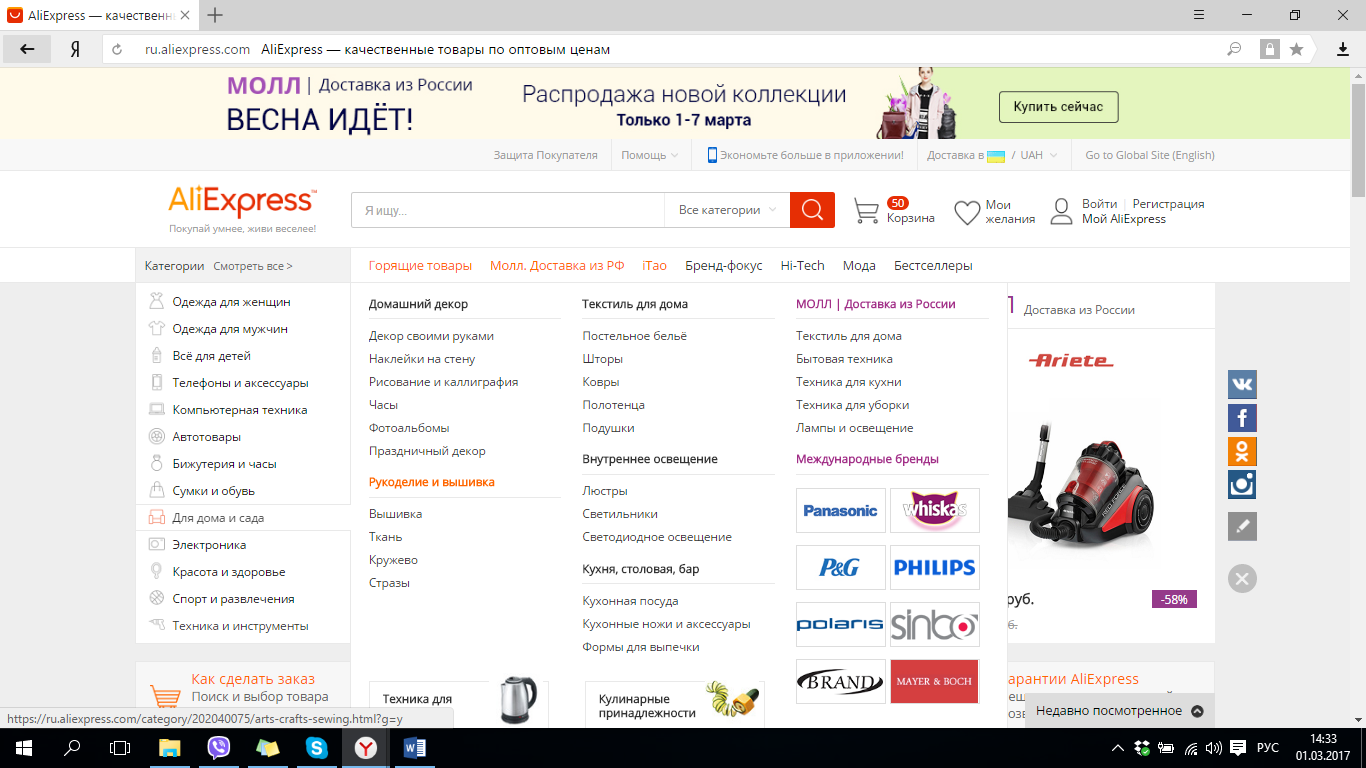Image resolution: width=1366 pixels, height=768 pixels.
Task: Open Polaris brand logo
Action: (x=841, y=624)
